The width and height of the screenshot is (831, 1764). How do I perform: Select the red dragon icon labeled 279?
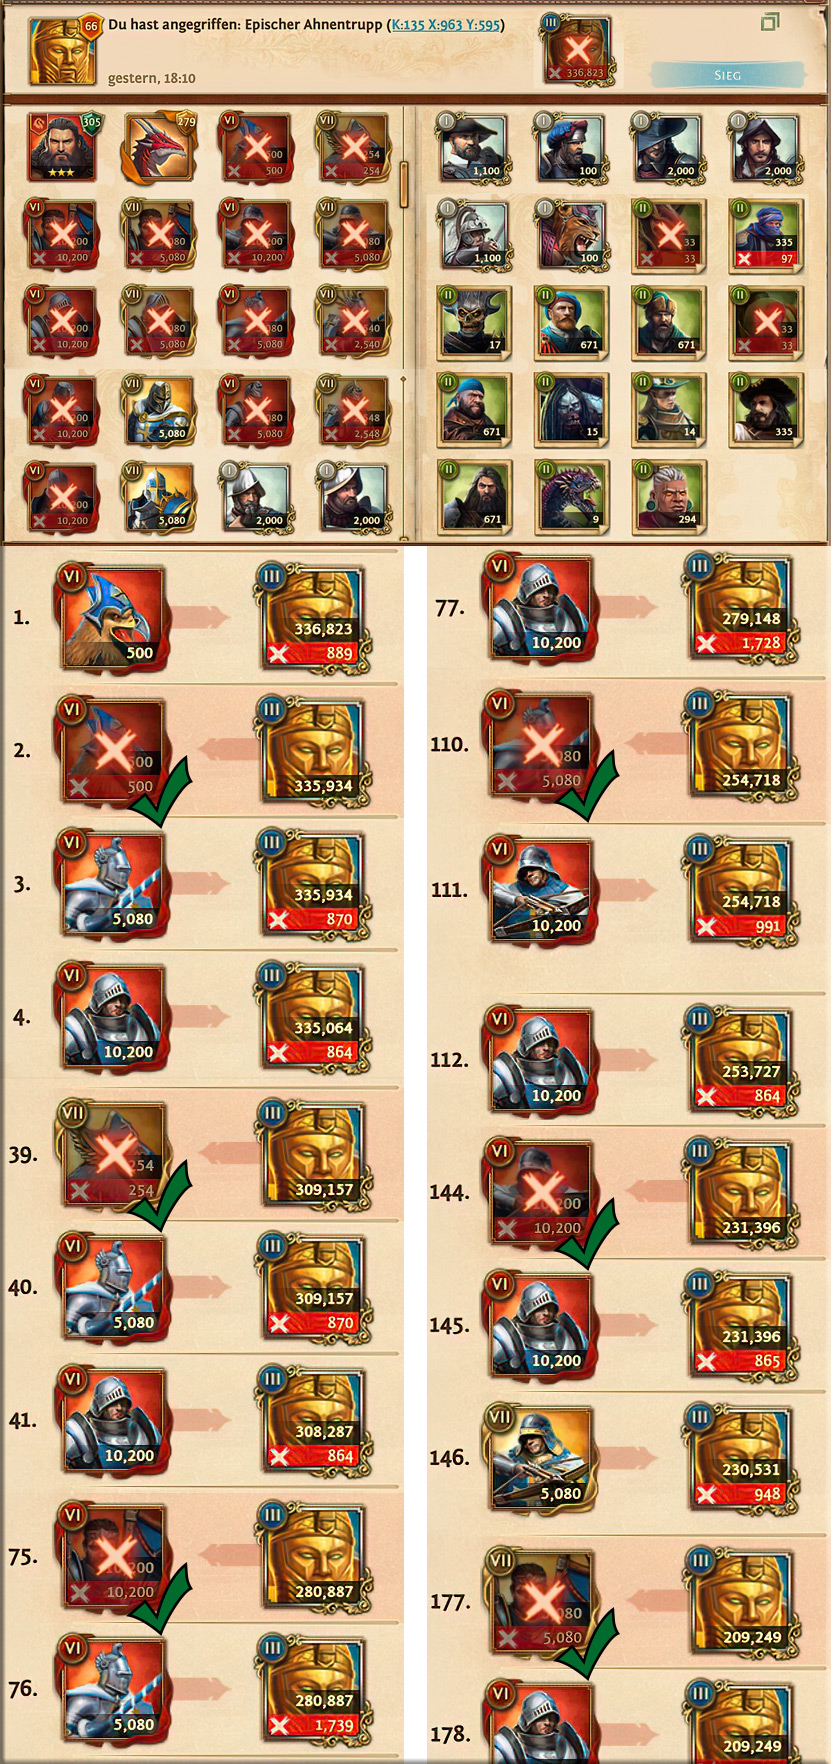[x=159, y=147]
